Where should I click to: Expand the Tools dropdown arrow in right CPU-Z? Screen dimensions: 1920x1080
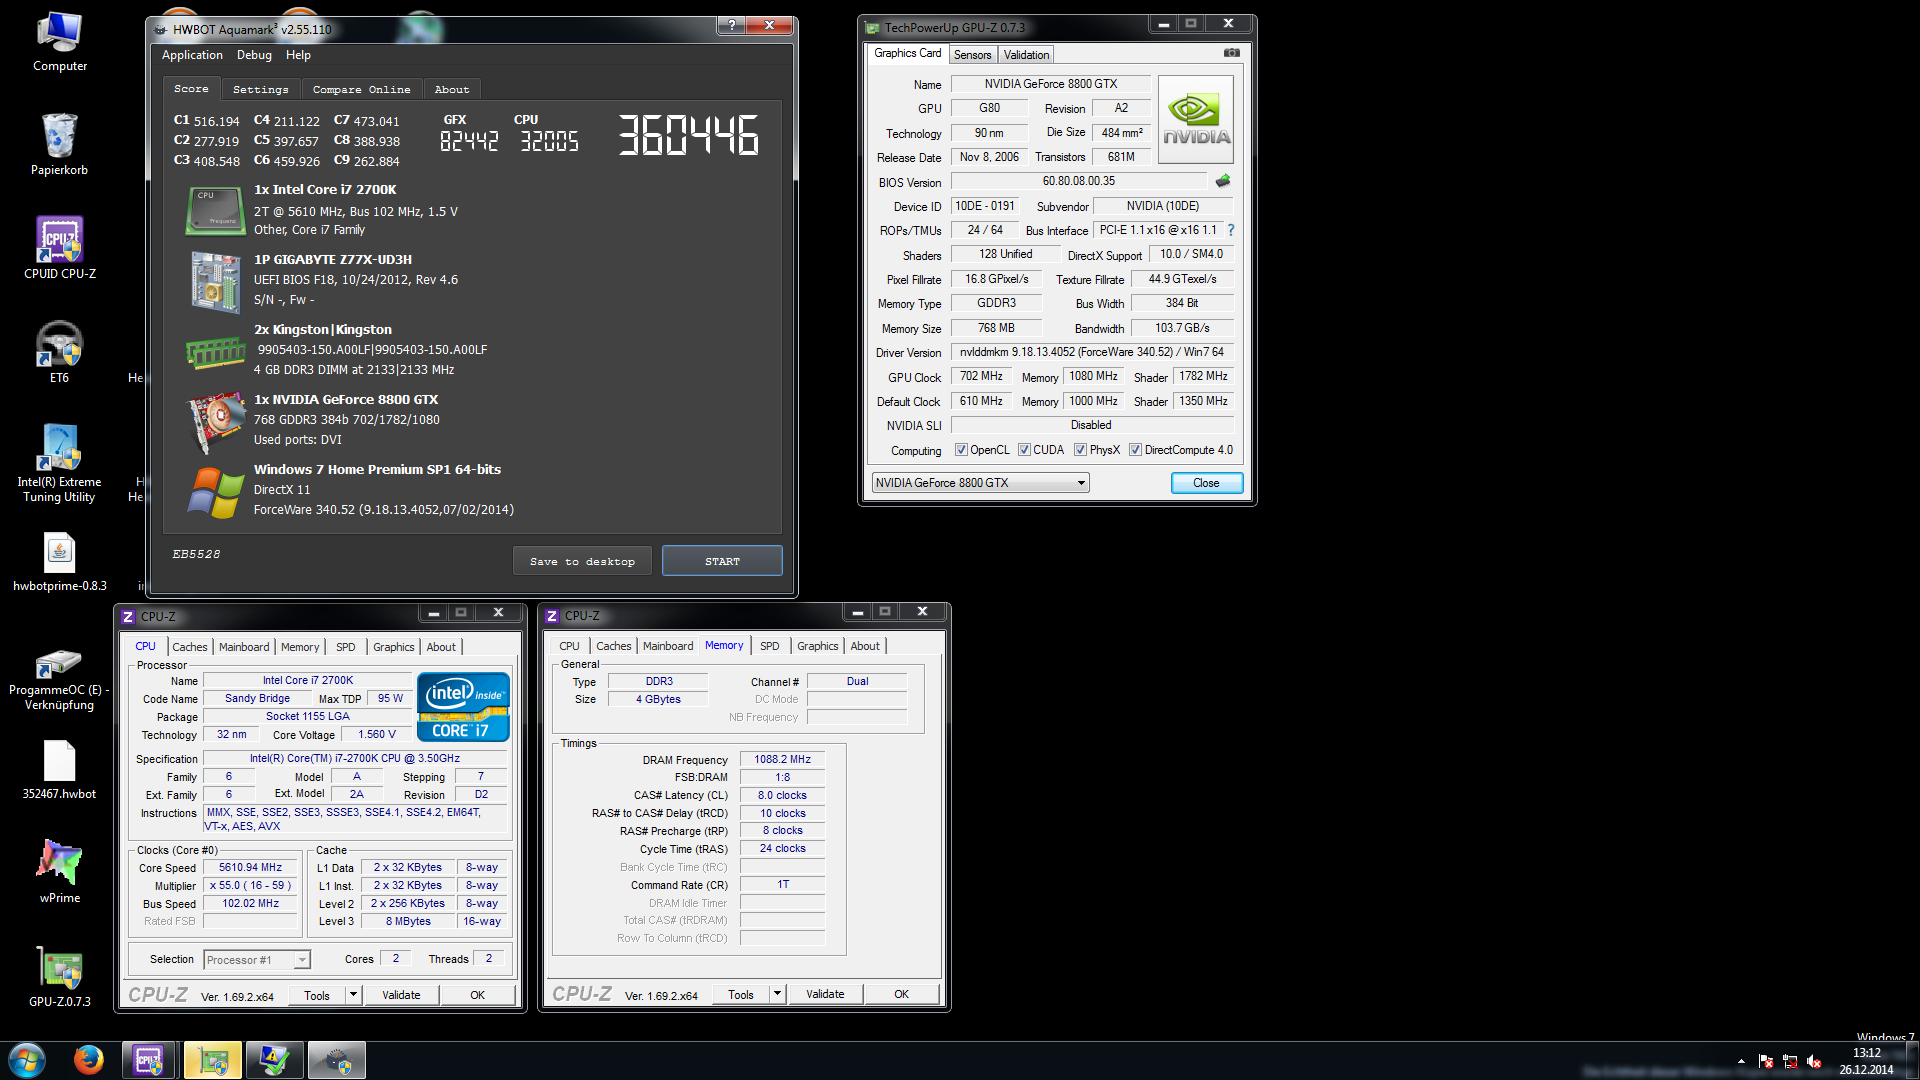777,994
